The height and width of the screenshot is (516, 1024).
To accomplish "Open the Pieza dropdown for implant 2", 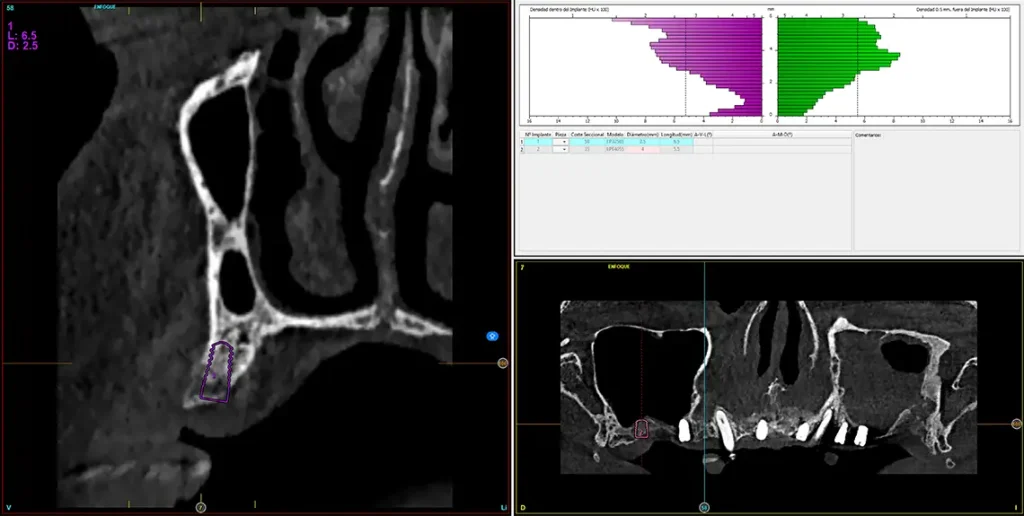I will tap(563, 149).
